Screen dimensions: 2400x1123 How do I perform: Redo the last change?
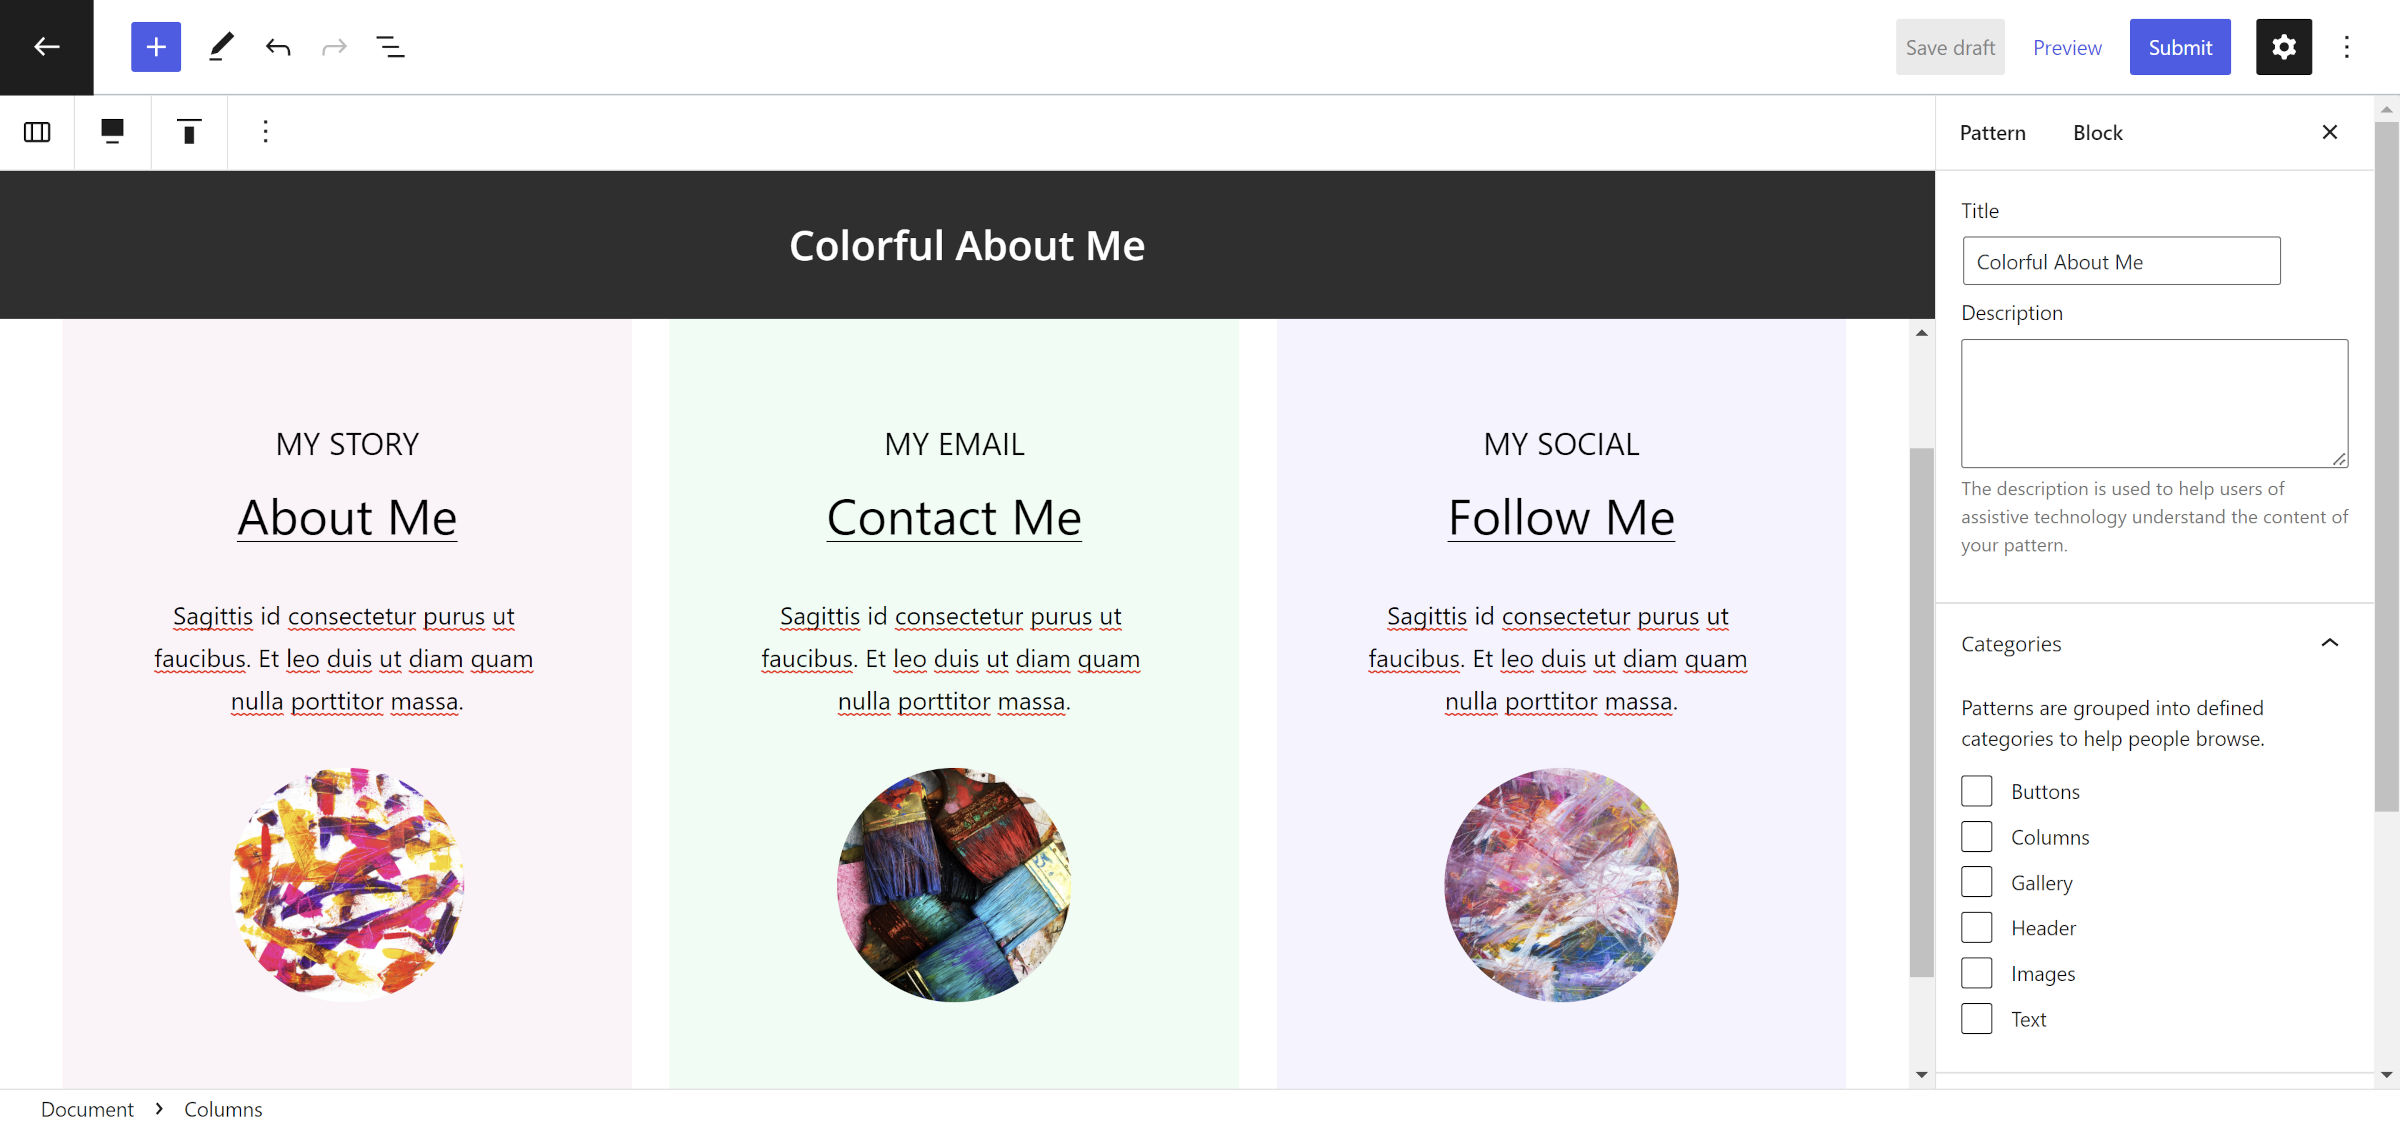[x=333, y=46]
